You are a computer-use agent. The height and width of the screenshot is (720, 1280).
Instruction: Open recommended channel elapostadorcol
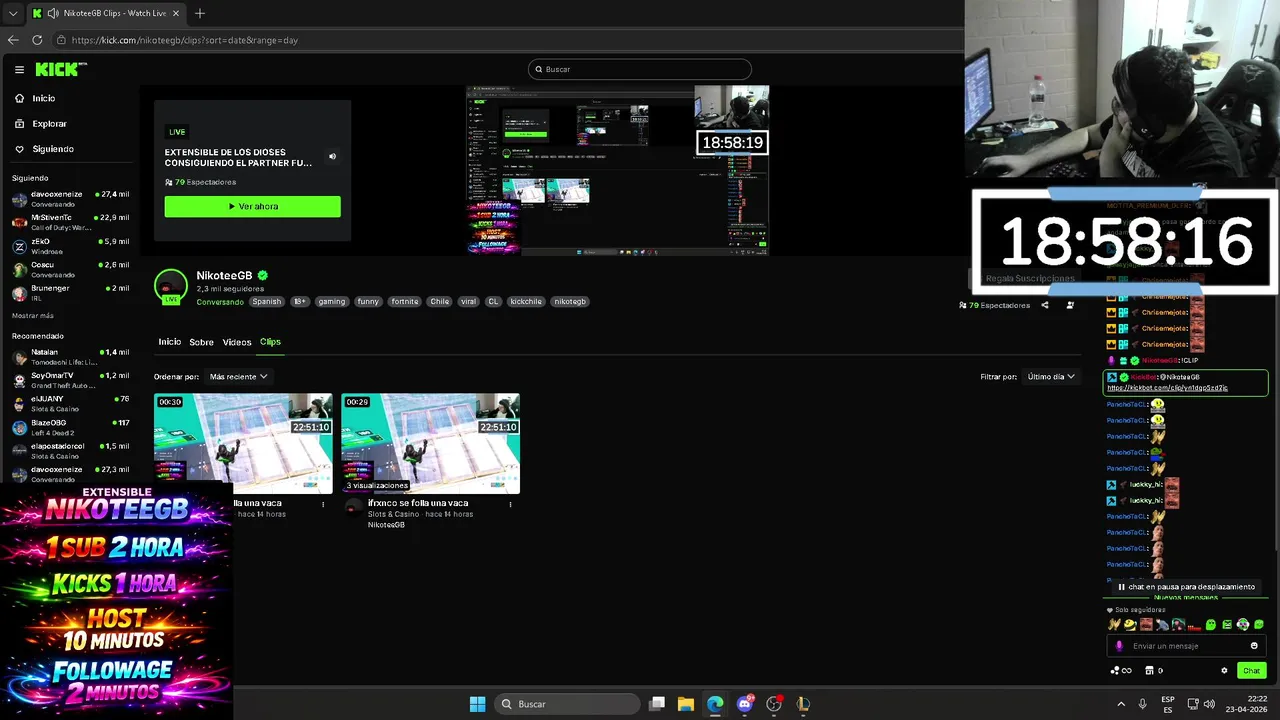point(70,450)
